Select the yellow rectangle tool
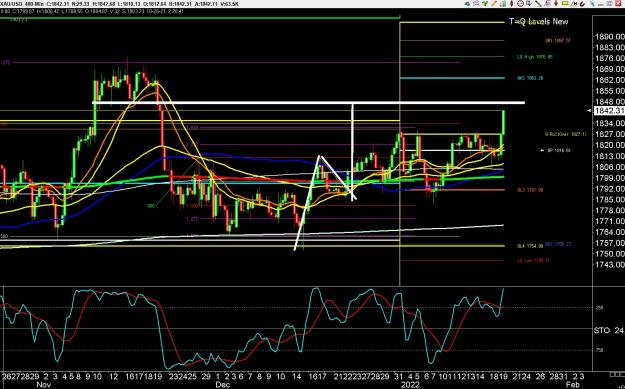The width and height of the screenshot is (625, 389). (x=565, y=4)
